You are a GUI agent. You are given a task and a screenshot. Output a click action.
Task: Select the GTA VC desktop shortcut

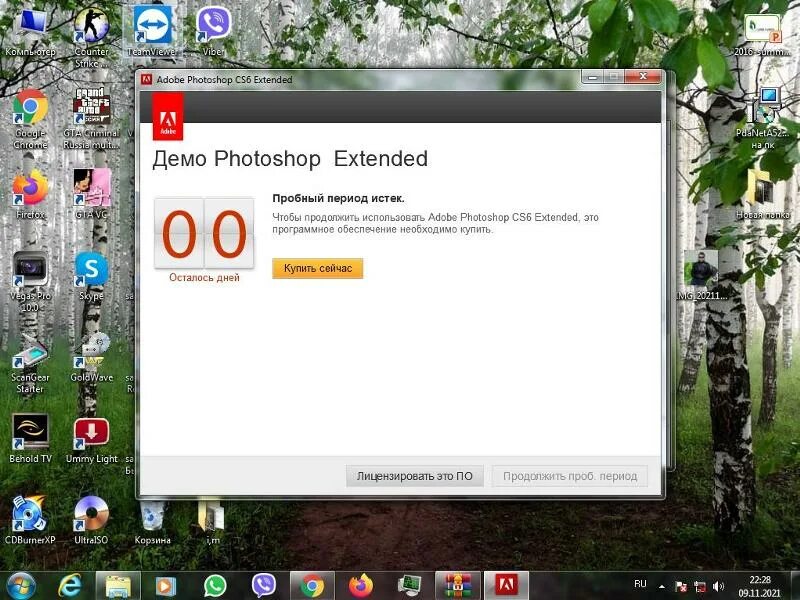[91, 194]
